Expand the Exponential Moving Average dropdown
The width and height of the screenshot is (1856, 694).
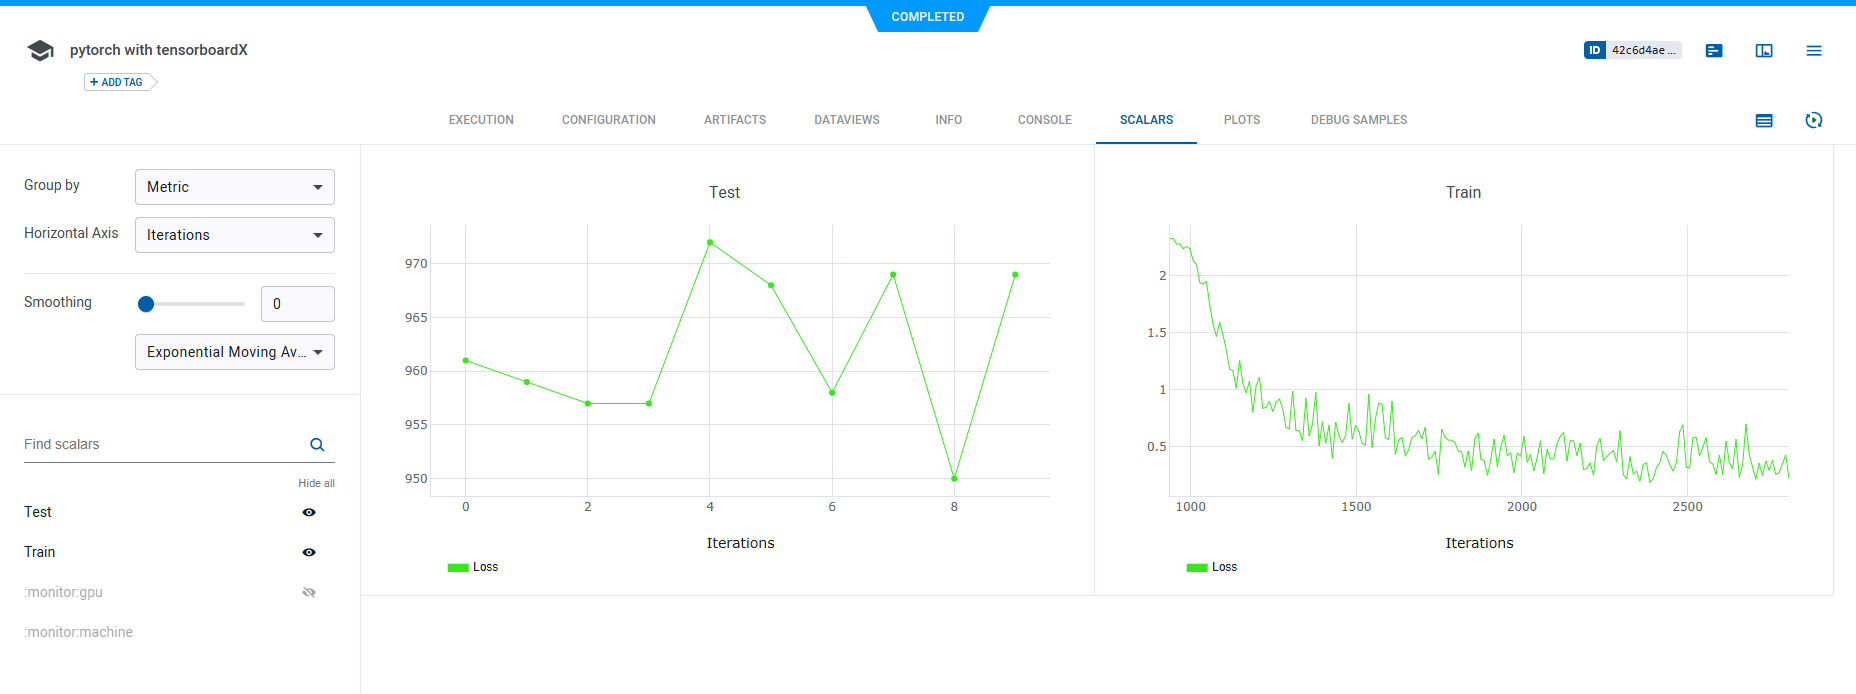tap(235, 352)
